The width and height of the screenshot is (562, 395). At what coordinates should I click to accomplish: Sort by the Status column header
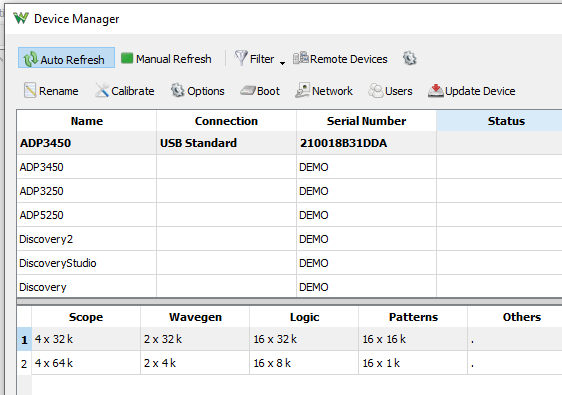(x=499, y=121)
